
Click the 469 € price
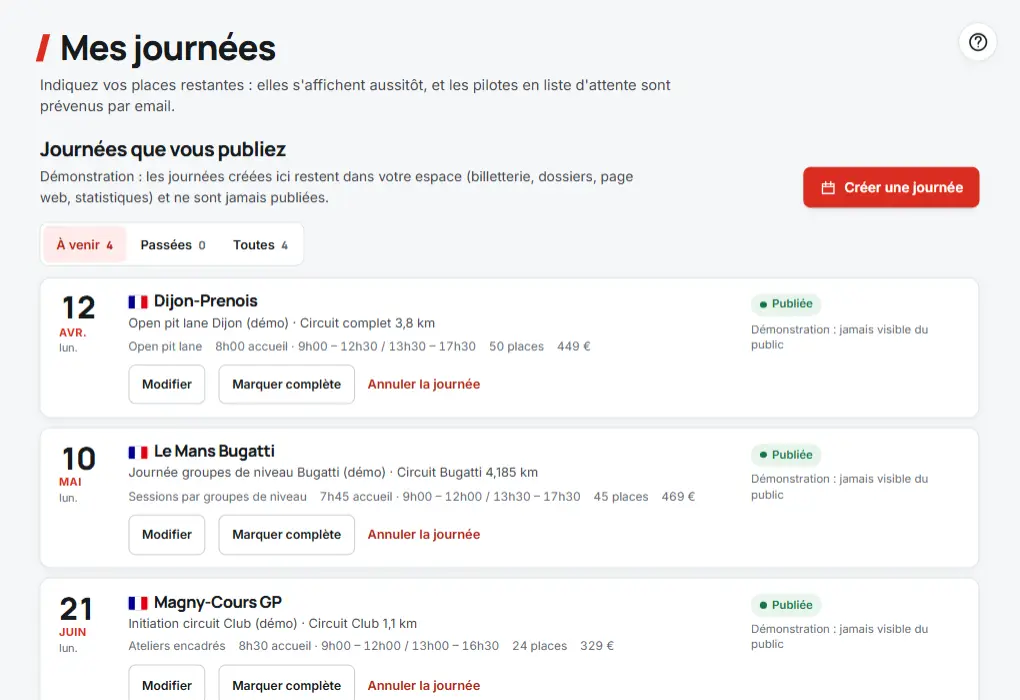(678, 497)
